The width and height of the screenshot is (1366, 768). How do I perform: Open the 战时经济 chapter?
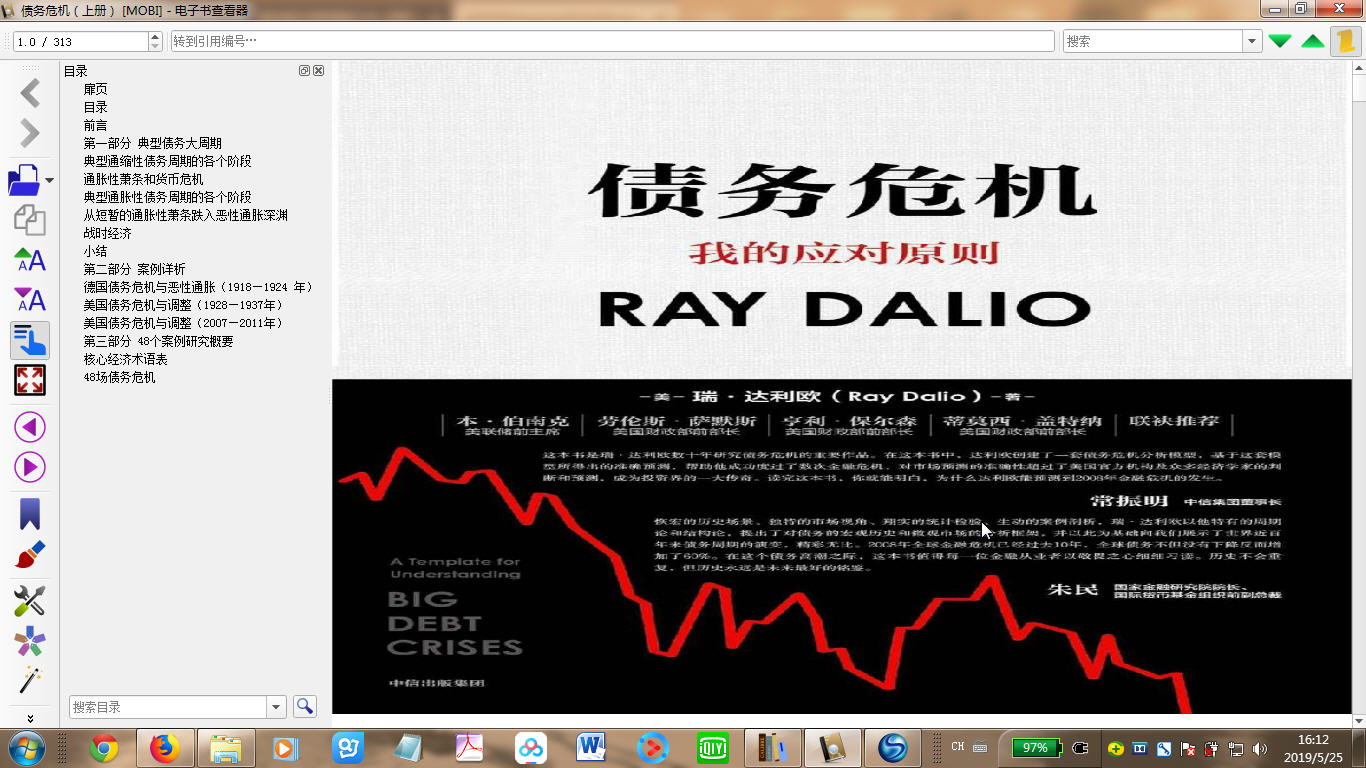(x=108, y=233)
